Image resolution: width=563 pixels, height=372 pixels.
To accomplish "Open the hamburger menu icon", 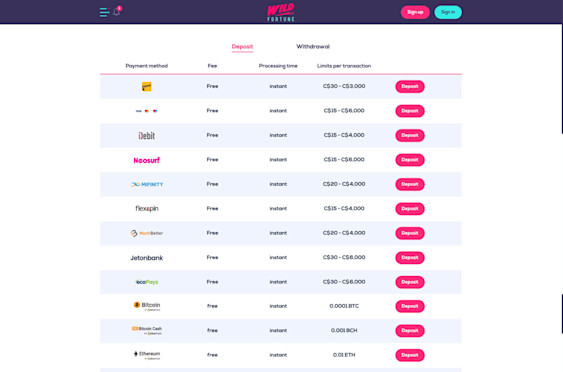I will (104, 12).
